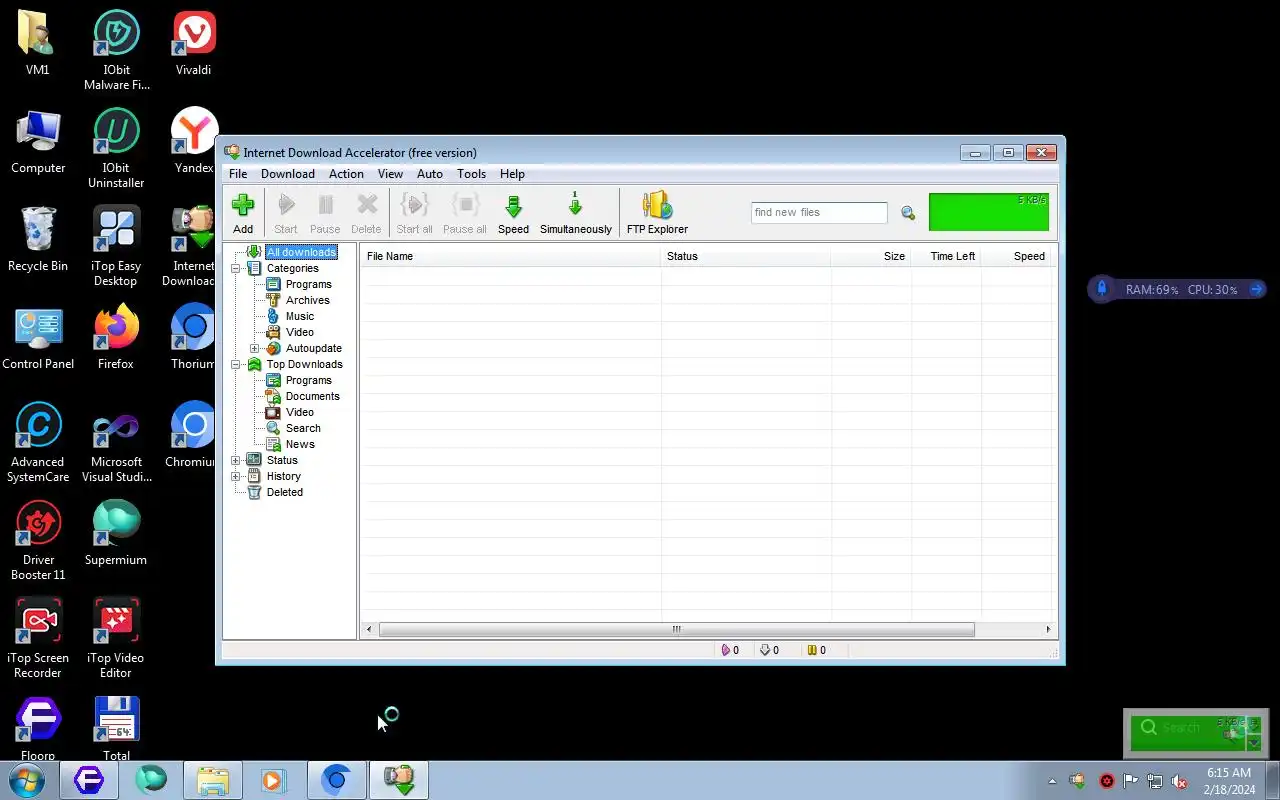Select the Archives category
Image resolution: width=1280 pixels, height=800 pixels.
point(307,300)
